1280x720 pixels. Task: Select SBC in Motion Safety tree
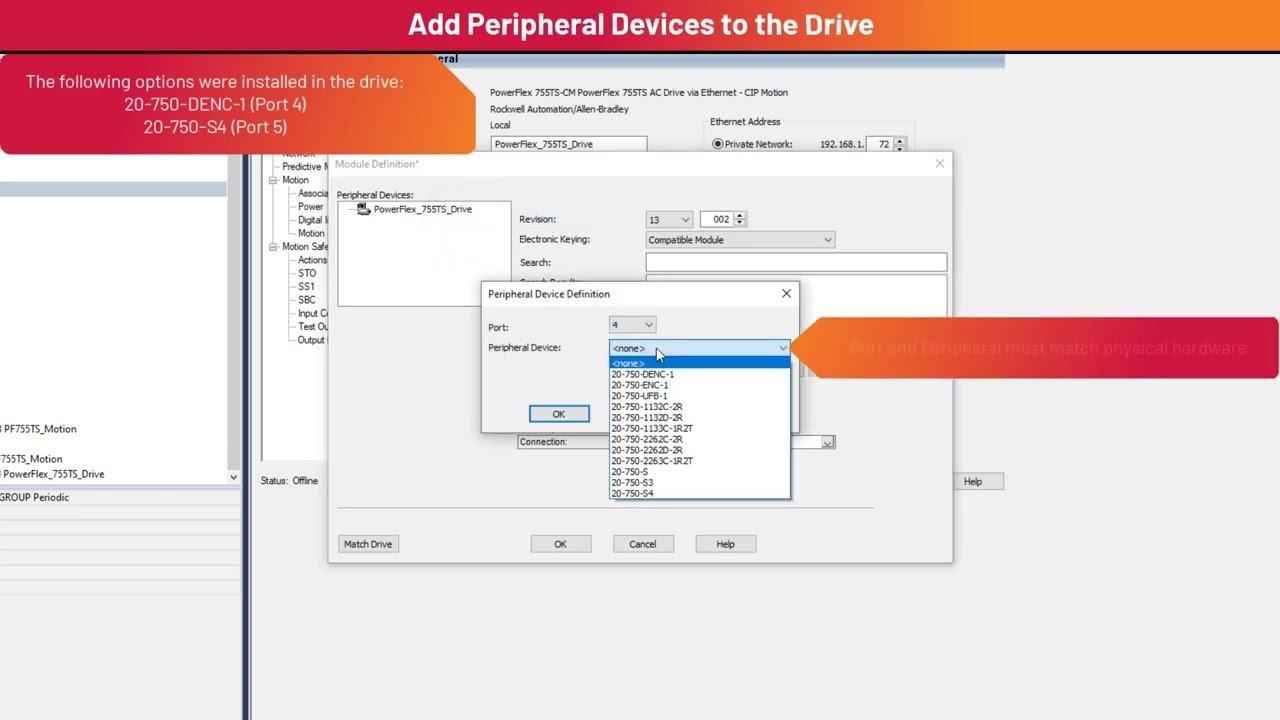(307, 300)
